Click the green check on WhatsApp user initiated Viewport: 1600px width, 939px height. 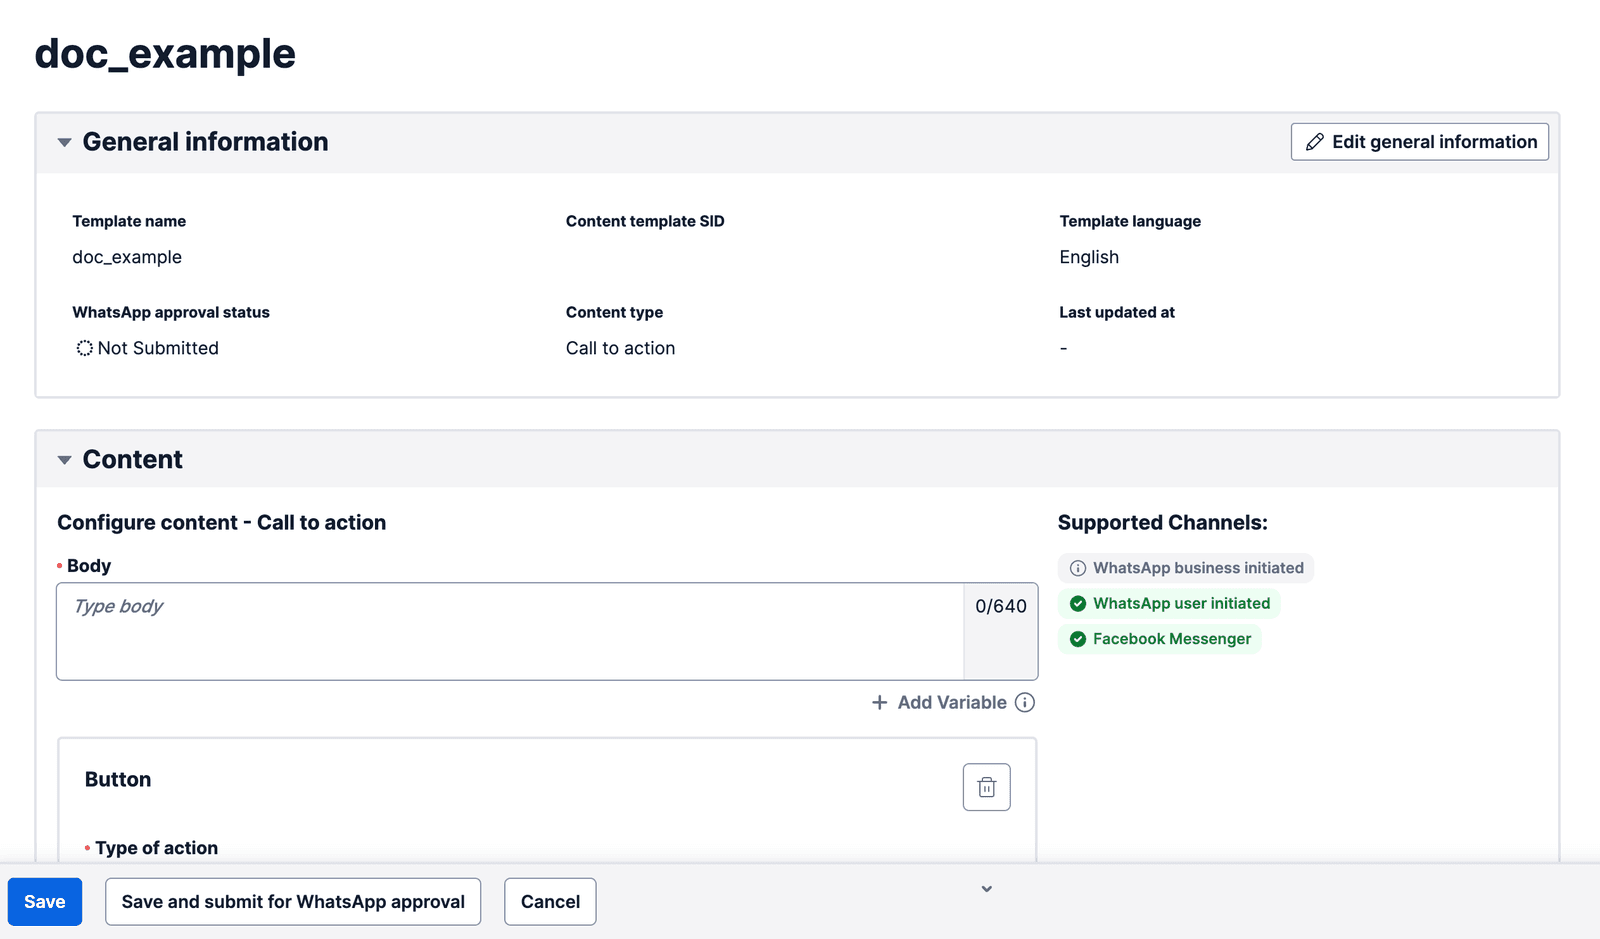(x=1078, y=603)
